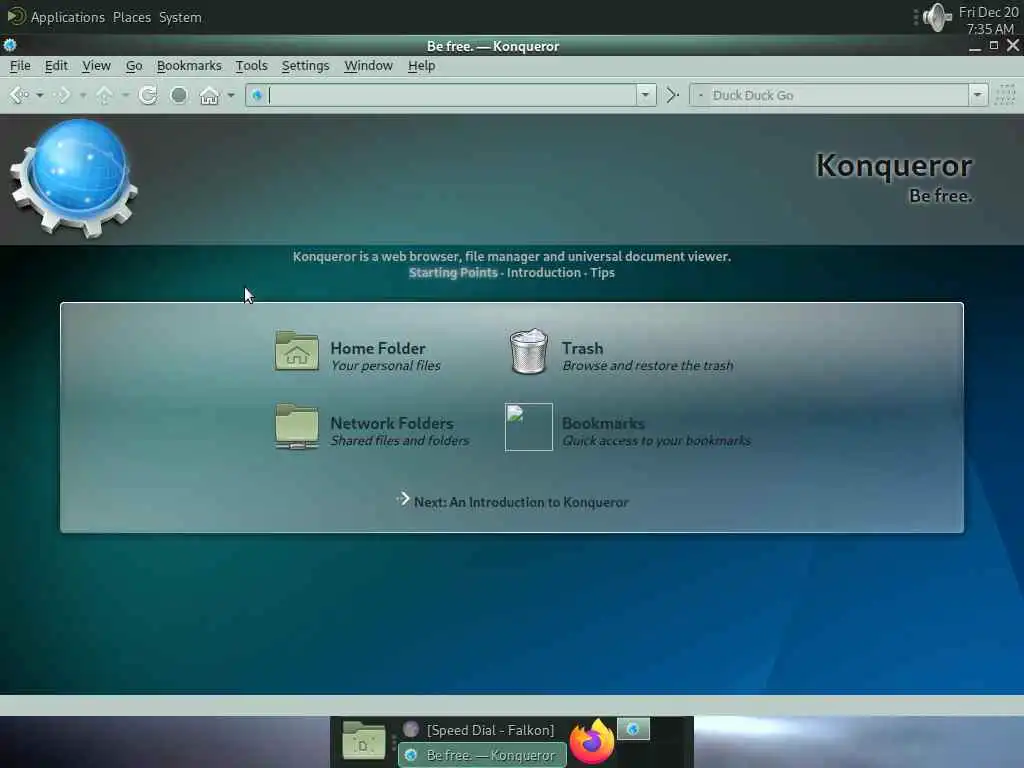
Task: Click the Back navigation arrow
Action: (x=20, y=95)
